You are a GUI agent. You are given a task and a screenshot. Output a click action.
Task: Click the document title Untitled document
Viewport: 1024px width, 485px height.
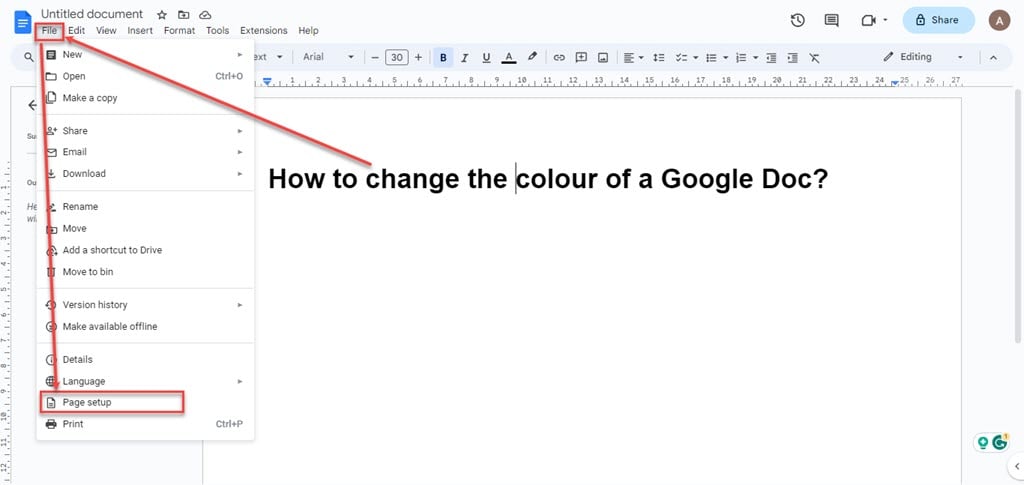[91, 14]
